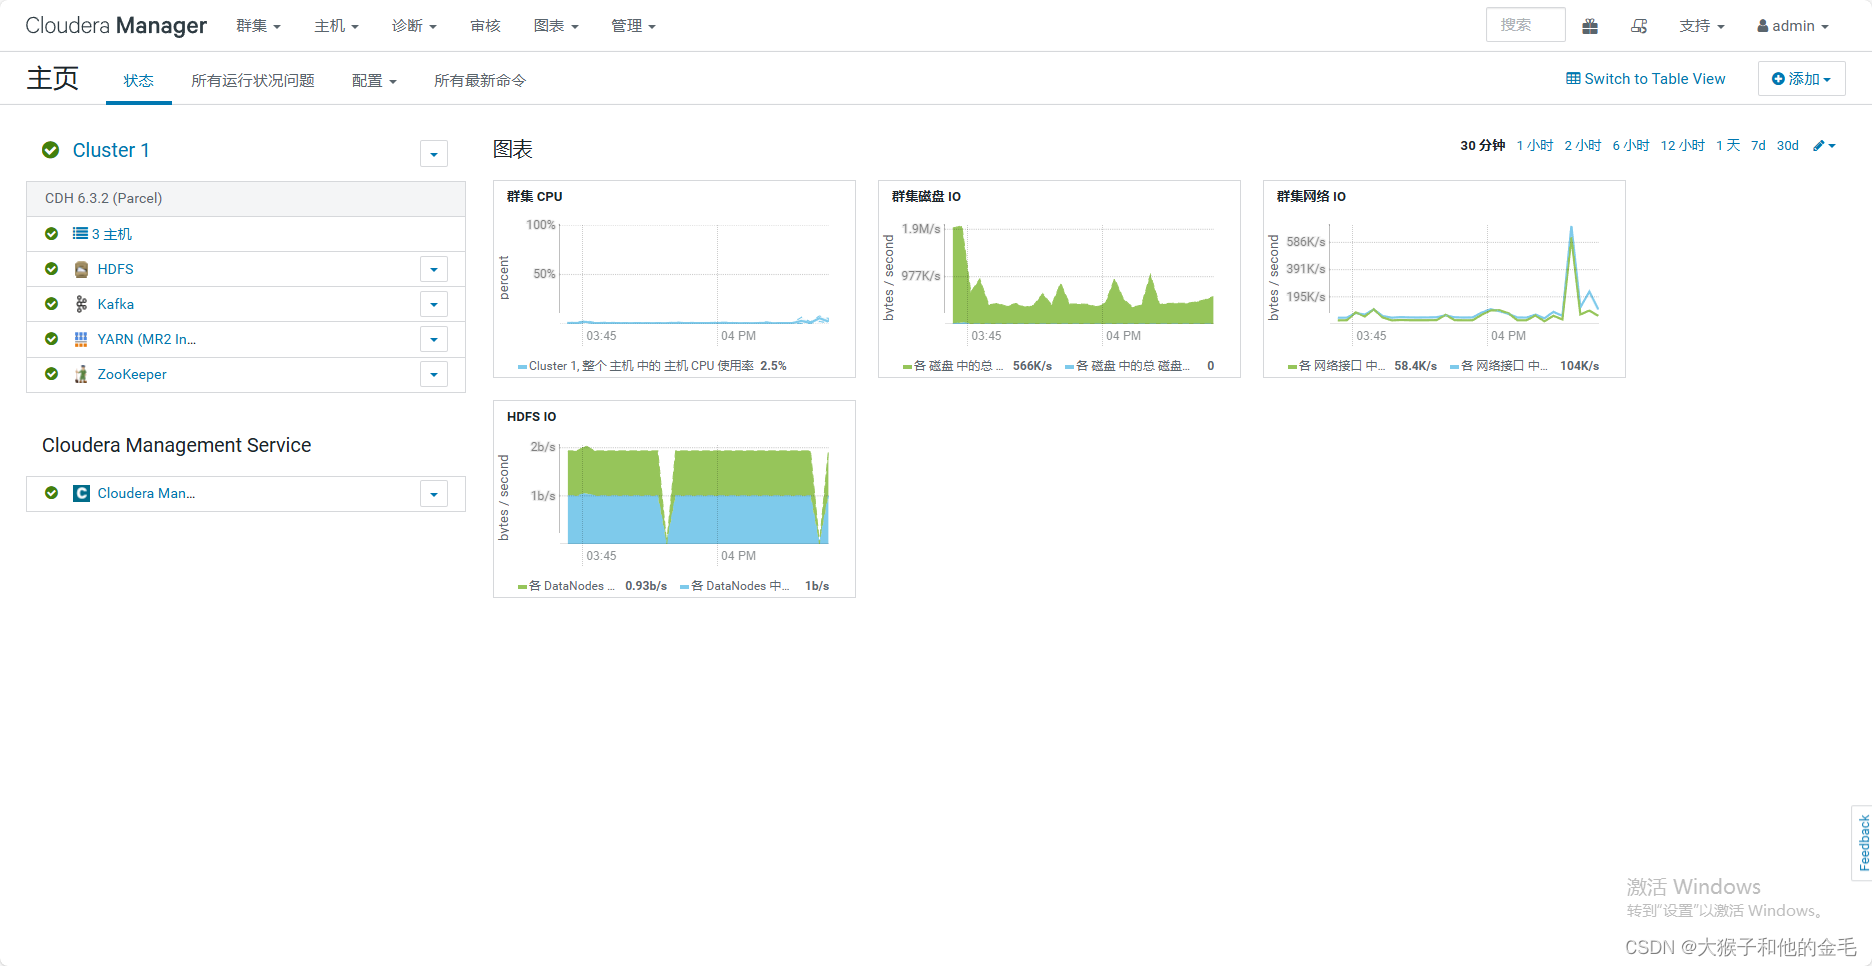Select 1 小时 time range
The image size is (1872, 966).
click(1535, 146)
